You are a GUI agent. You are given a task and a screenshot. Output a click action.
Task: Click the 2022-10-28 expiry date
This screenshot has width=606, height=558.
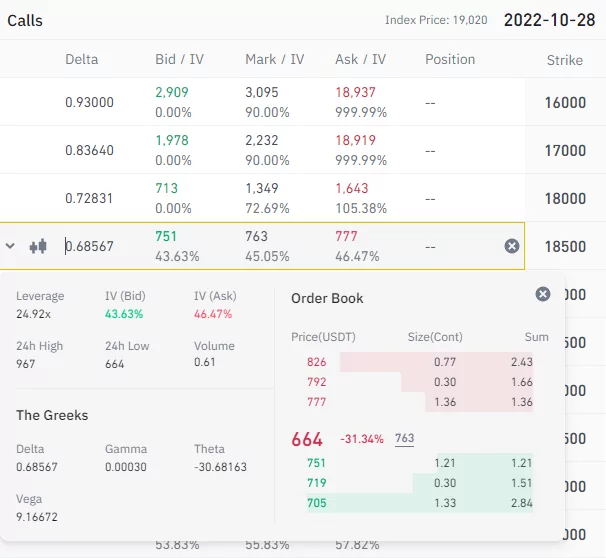point(550,20)
